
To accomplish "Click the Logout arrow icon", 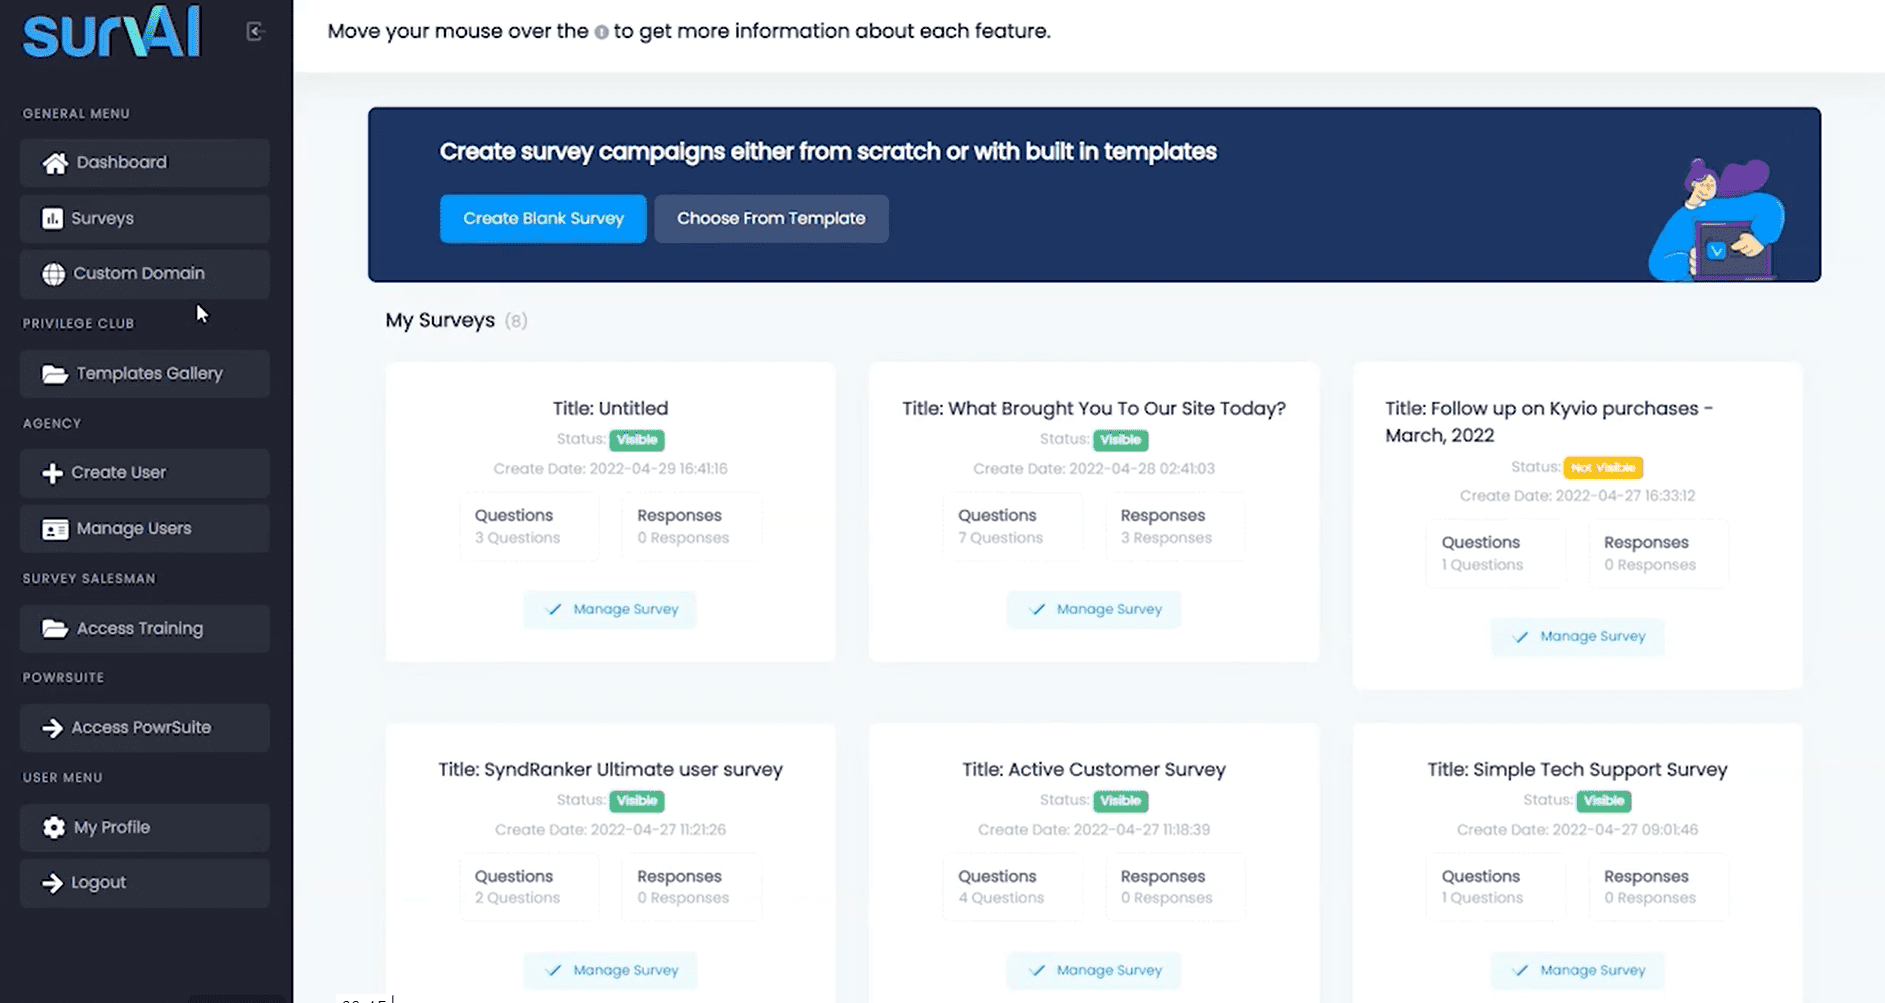I will coord(52,883).
